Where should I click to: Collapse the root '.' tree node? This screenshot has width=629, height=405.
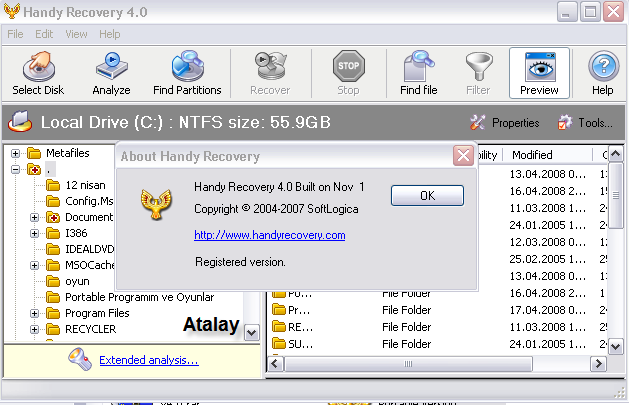click(x=15, y=170)
